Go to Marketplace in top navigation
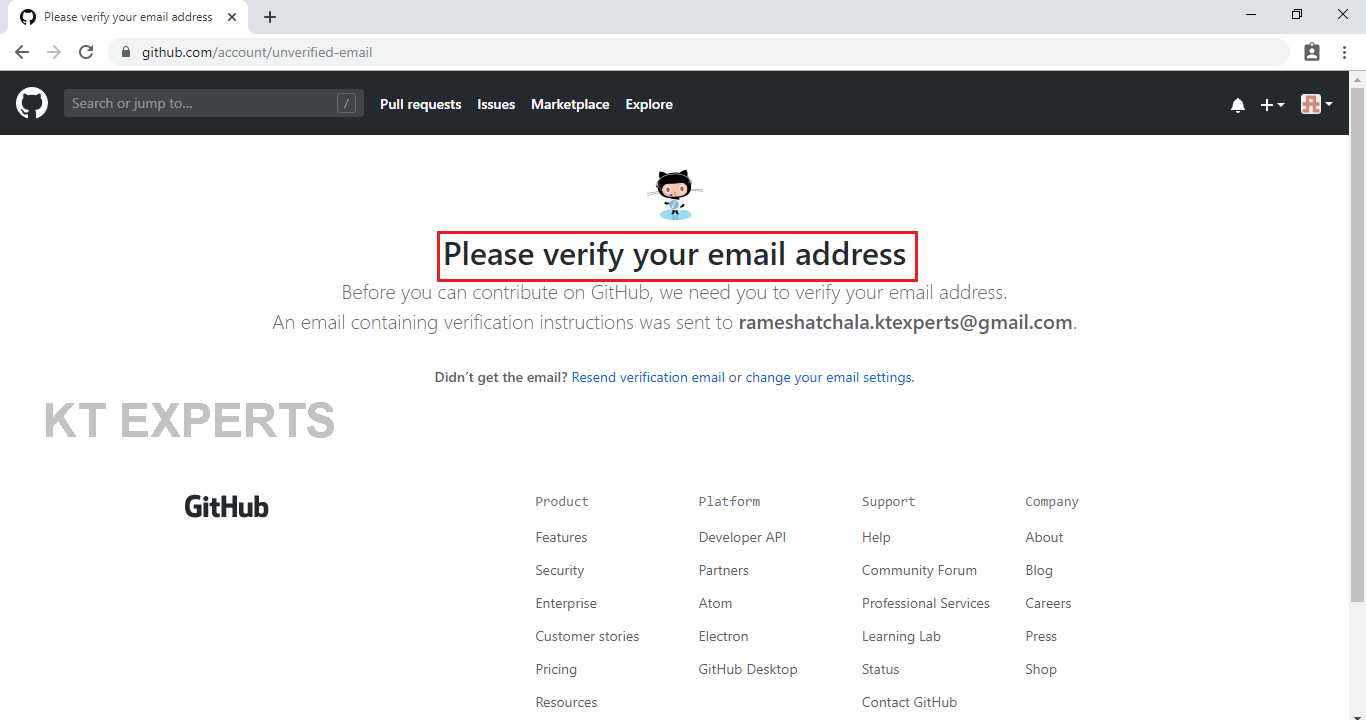 (570, 104)
